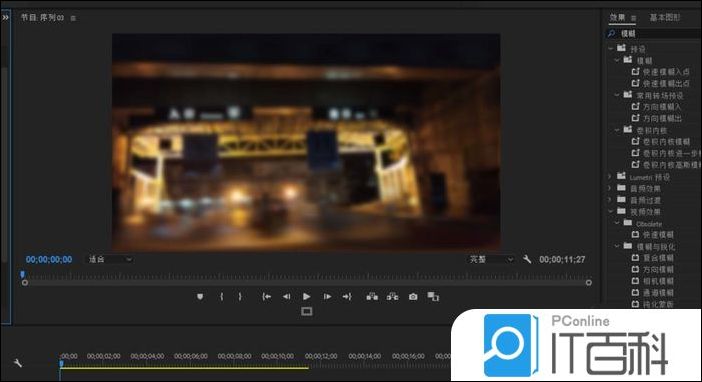Export frame with the camera icon
Screen dimensions: 702x382
(413, 296)
